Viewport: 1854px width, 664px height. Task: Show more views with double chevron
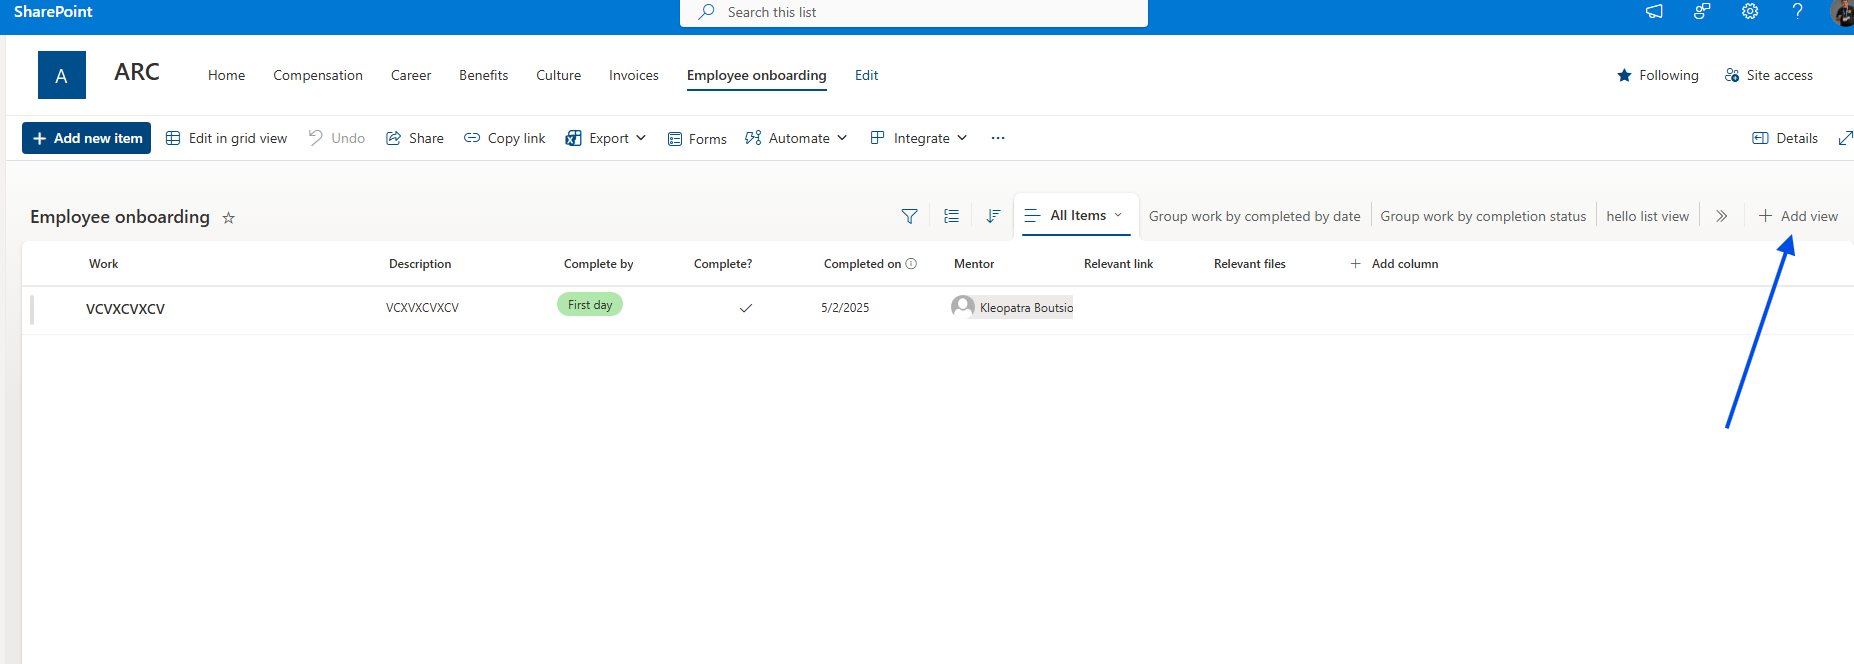coord(1721,216)
